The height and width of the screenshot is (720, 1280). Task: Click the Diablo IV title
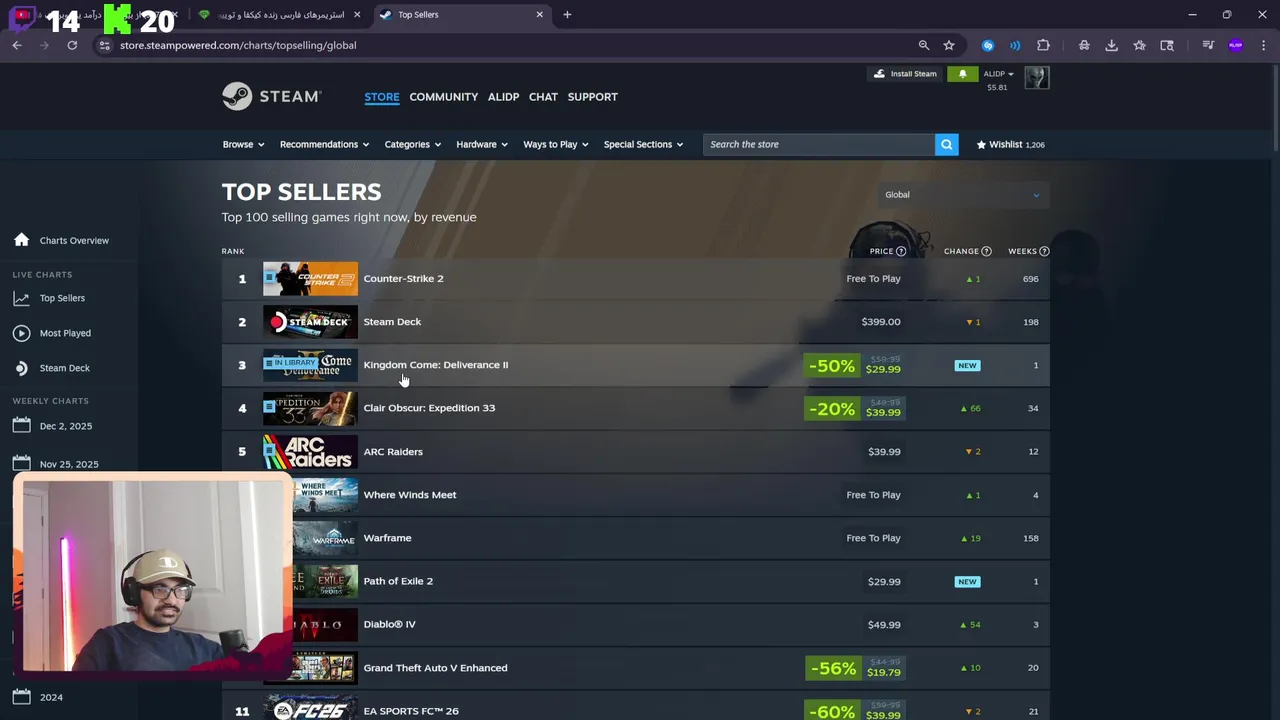[389, 624]
